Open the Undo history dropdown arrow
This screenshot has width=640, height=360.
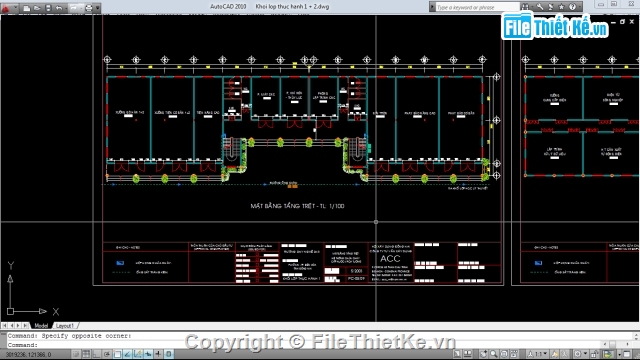(66, 8)
